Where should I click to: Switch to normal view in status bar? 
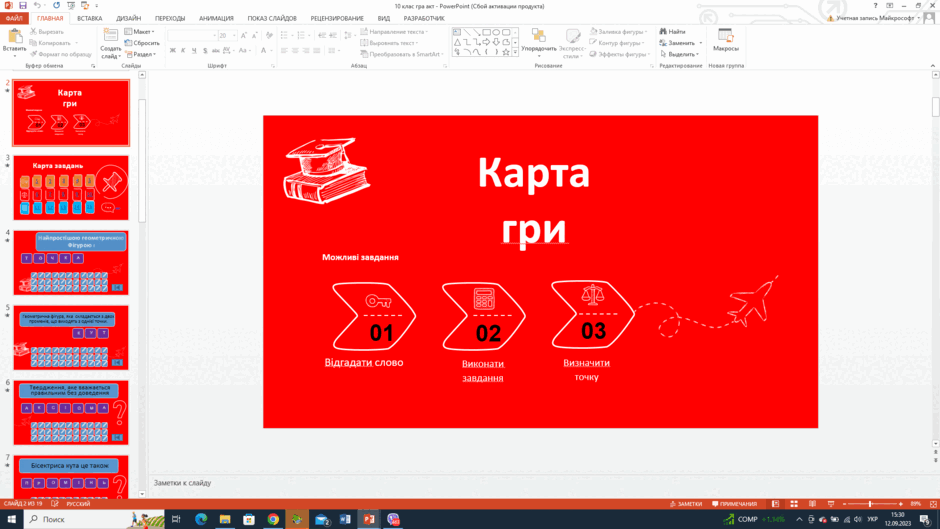coord(775,504)
